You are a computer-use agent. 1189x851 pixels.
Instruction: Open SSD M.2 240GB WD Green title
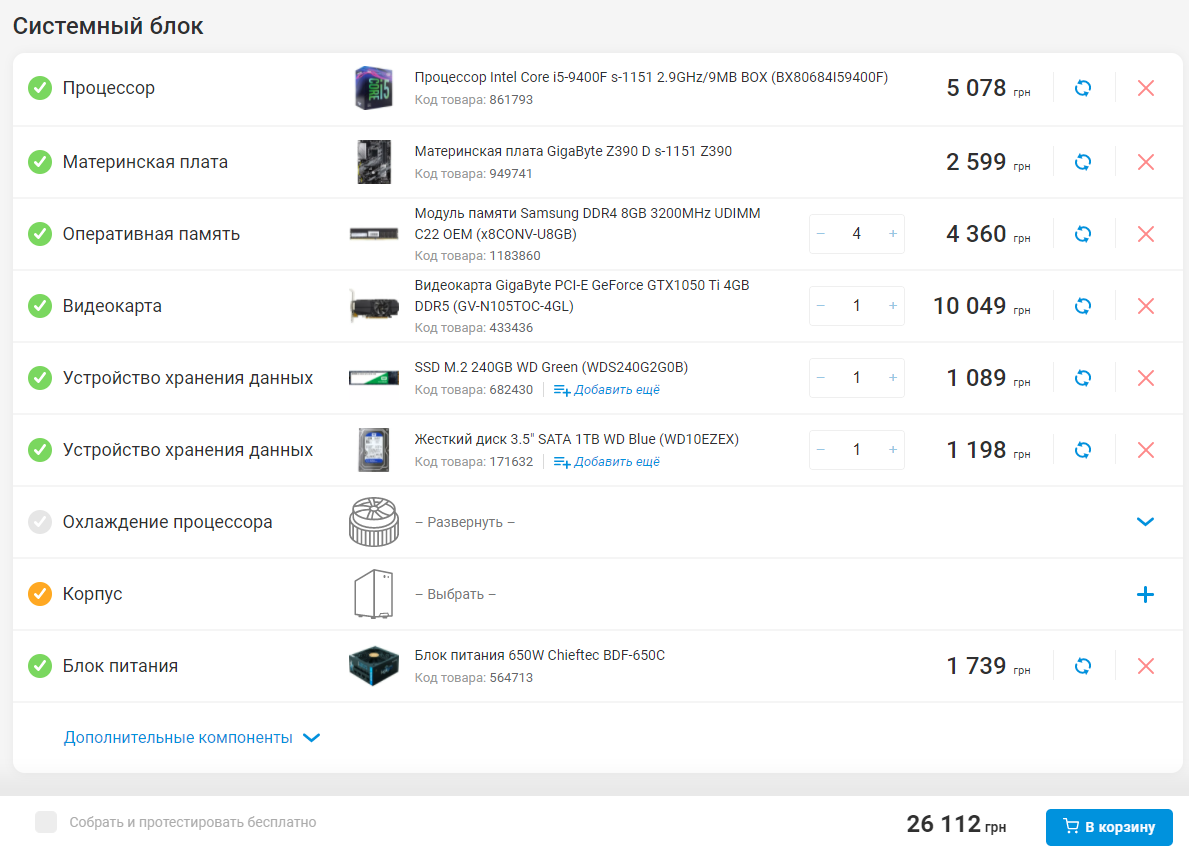(x=551, y=367)
